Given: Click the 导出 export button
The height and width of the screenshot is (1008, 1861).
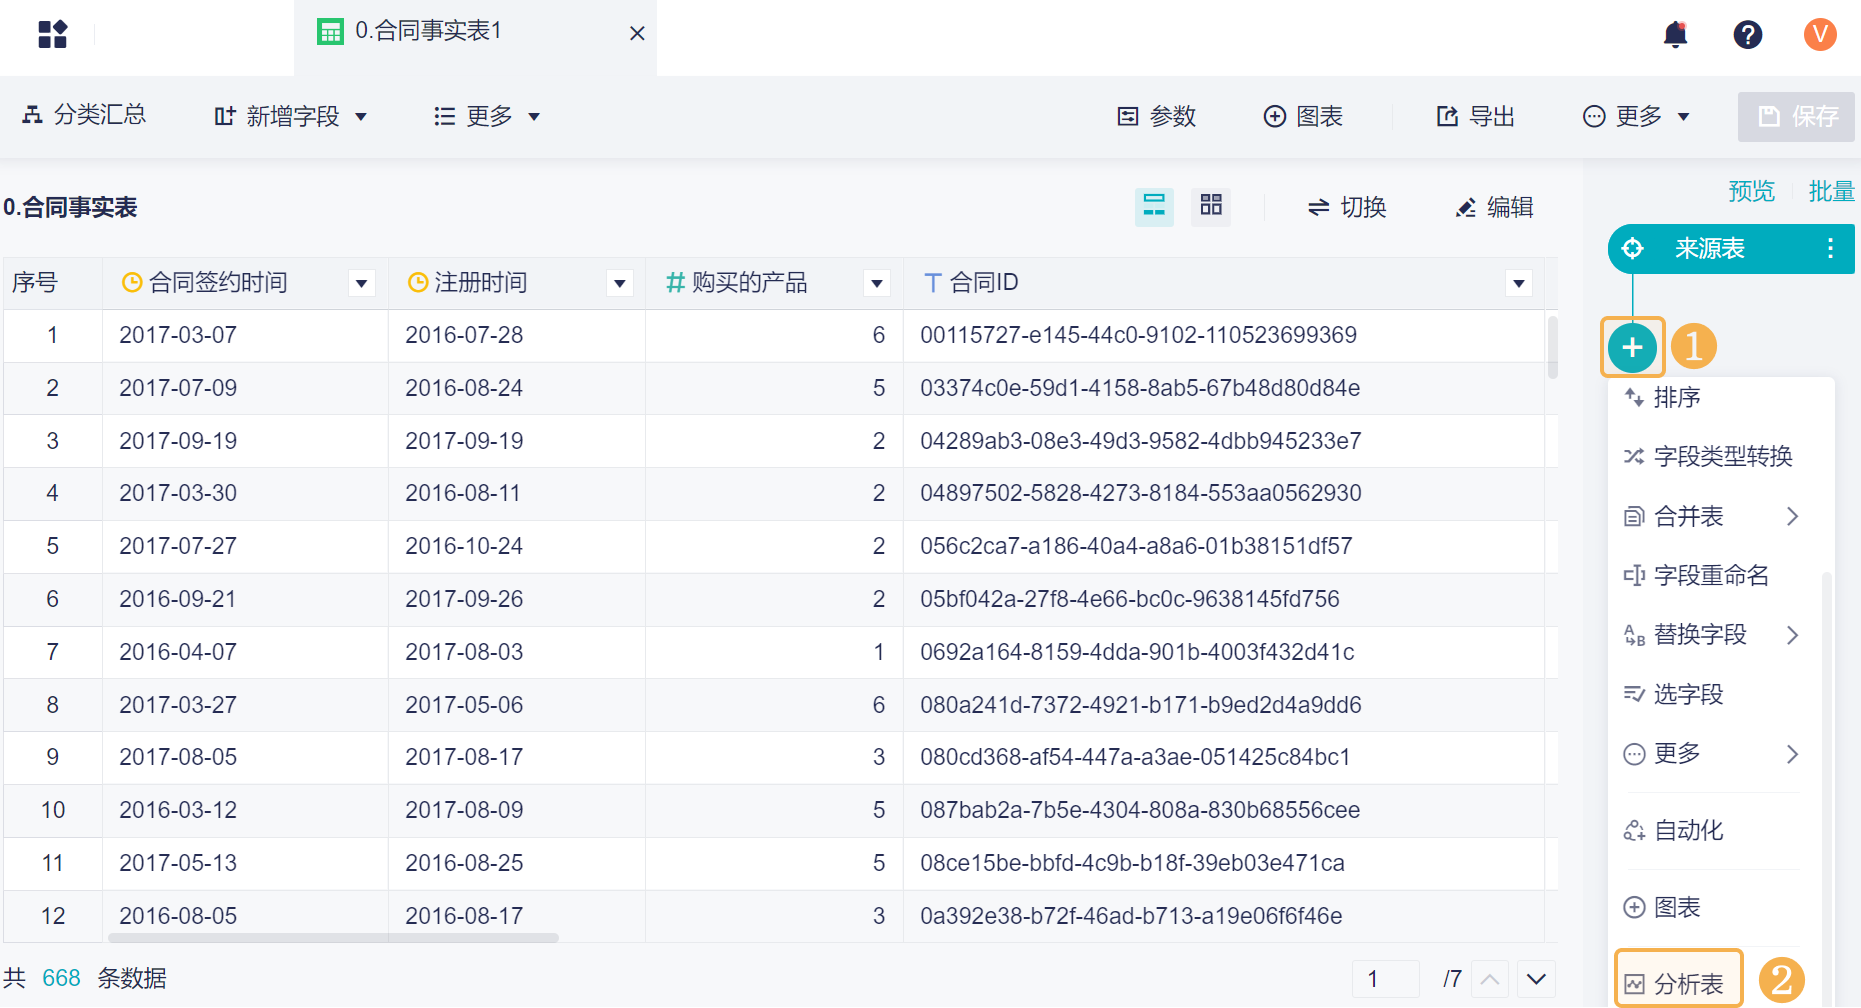Looking at the screenshot, I should (x=1476, y=117).
